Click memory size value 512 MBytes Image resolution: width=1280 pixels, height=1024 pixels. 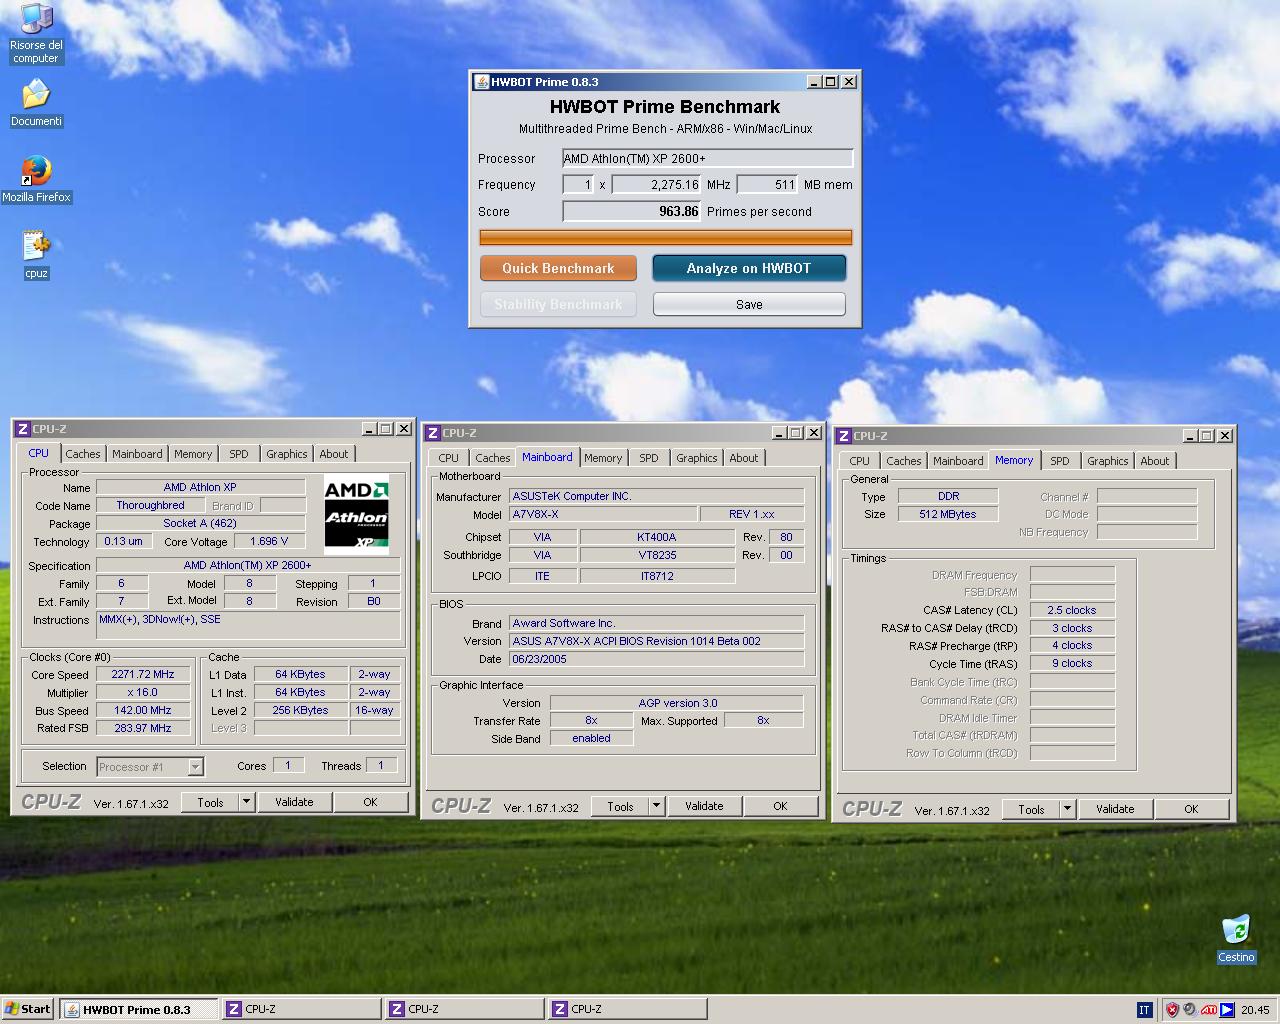(948, 514)
